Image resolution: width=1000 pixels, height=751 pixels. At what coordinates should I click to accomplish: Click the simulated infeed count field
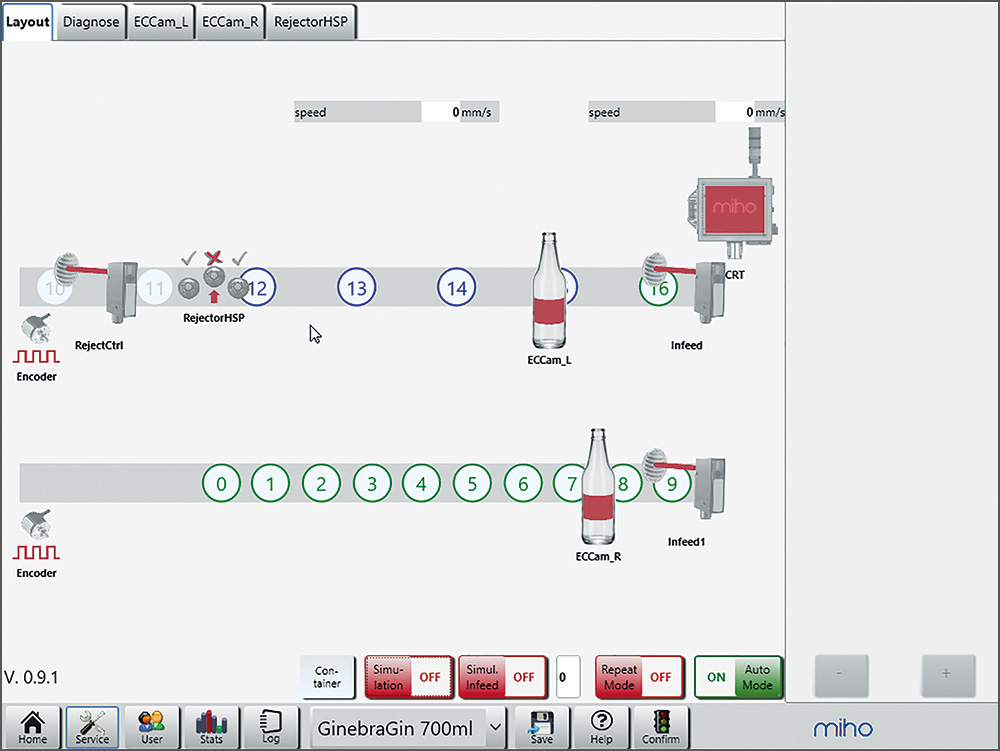(568, 677)
